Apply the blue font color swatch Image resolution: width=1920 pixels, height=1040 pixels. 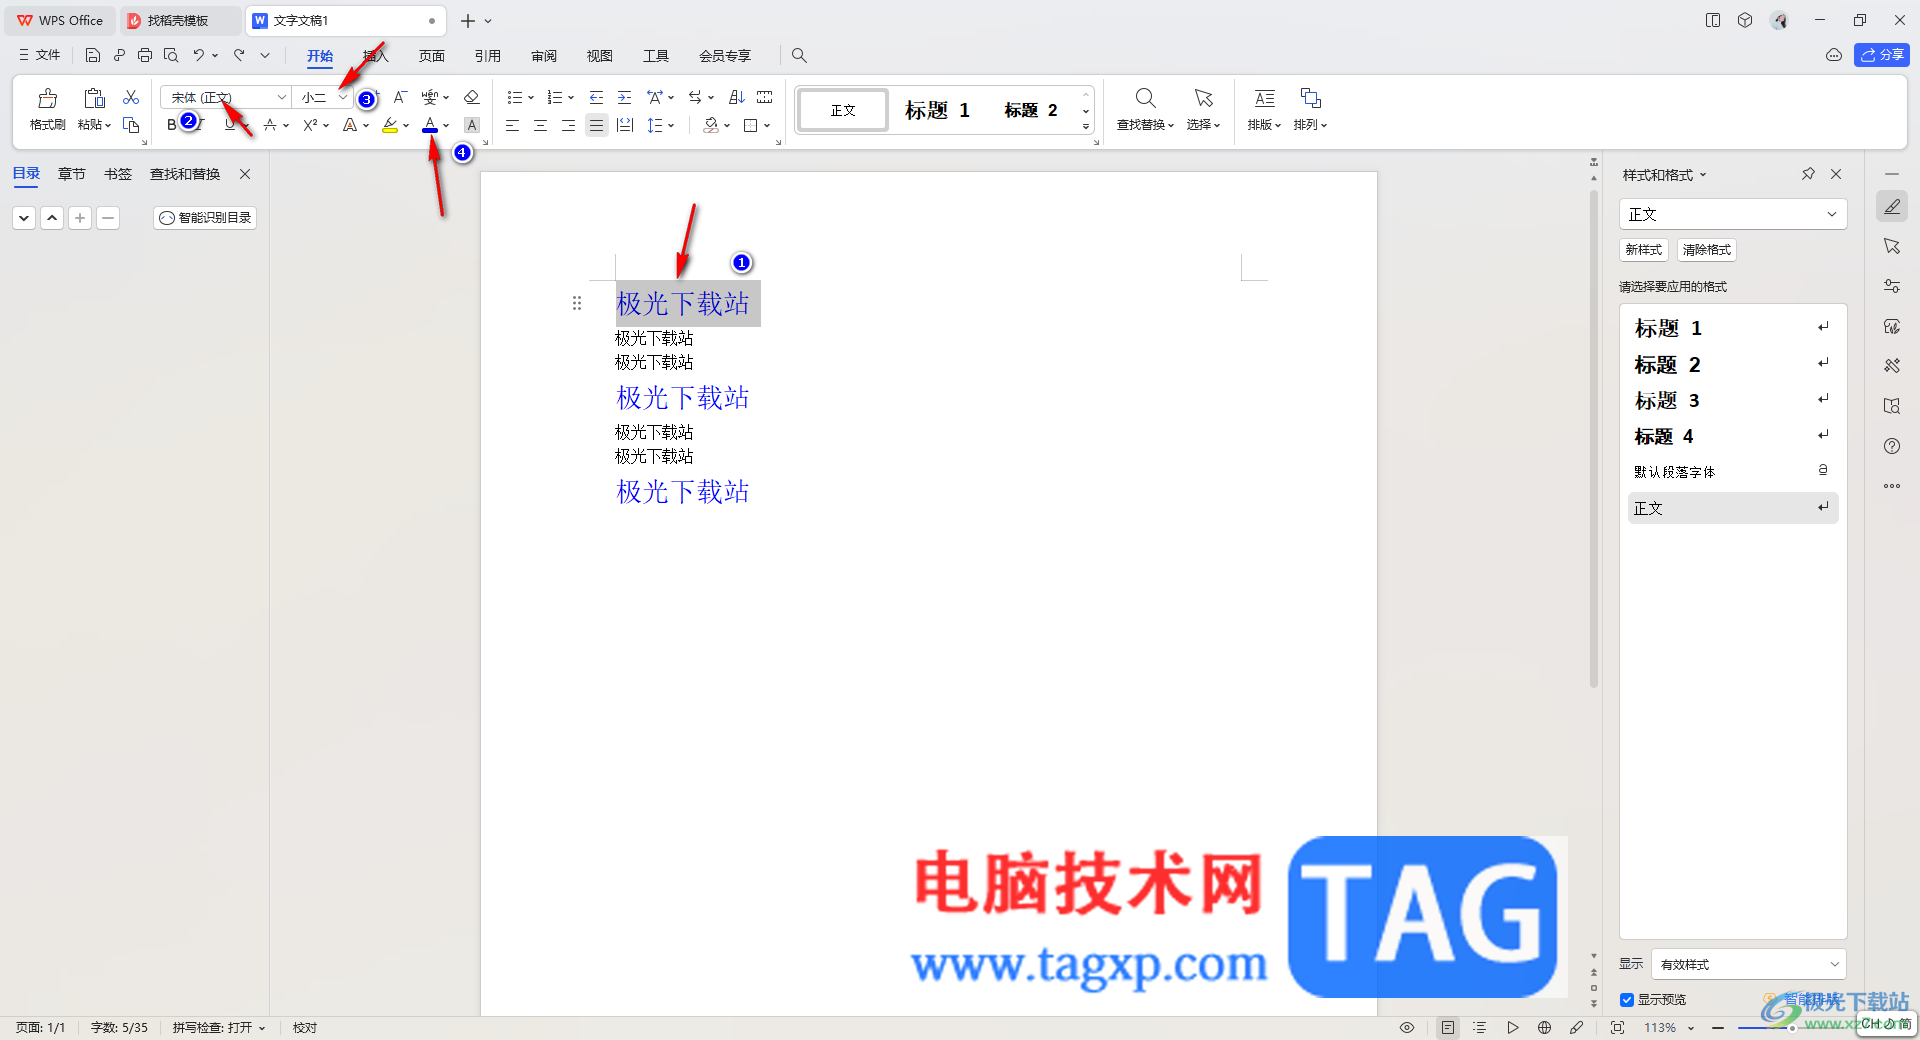pos(430,125)
